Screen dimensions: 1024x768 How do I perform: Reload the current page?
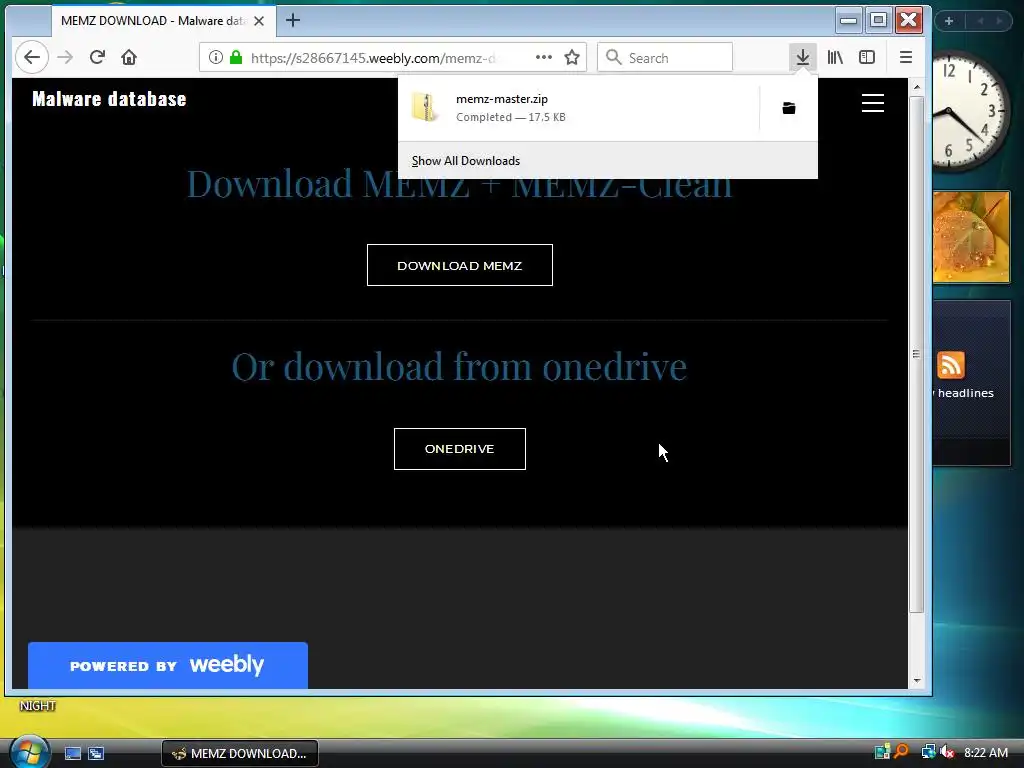(97, 57)
